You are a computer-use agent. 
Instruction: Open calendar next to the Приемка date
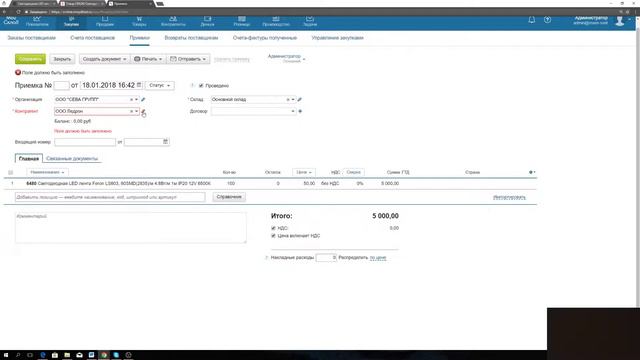(x=139, y=85)
